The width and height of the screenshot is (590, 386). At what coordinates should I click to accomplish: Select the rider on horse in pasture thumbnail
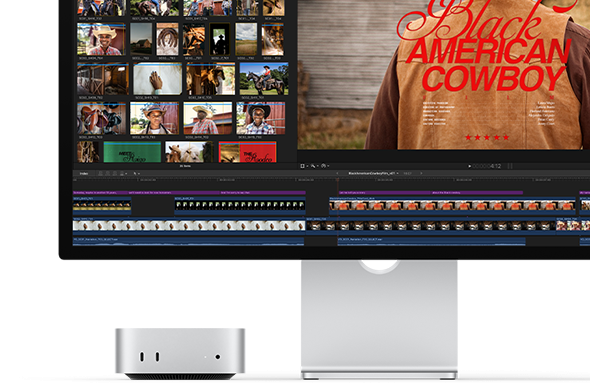click(x=264, y=79)
